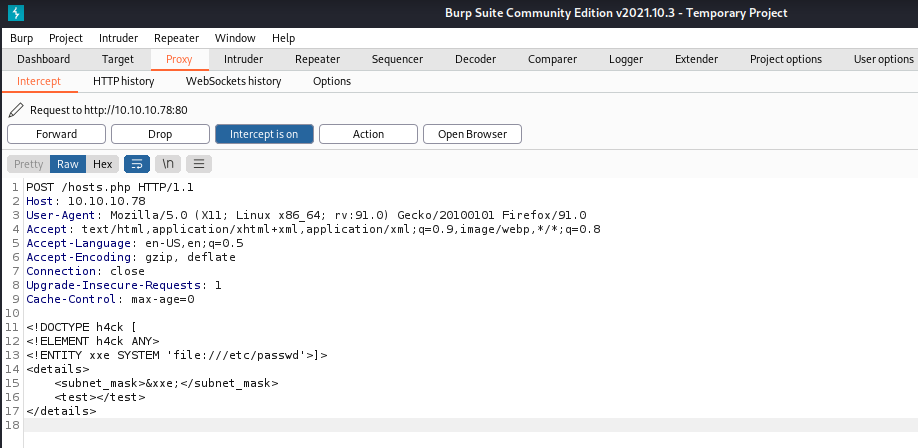Click the Burp Suite logo icon in title bar
Image resolution: width=918 pixels, height=448 pixels.
[x=16, y=12]
